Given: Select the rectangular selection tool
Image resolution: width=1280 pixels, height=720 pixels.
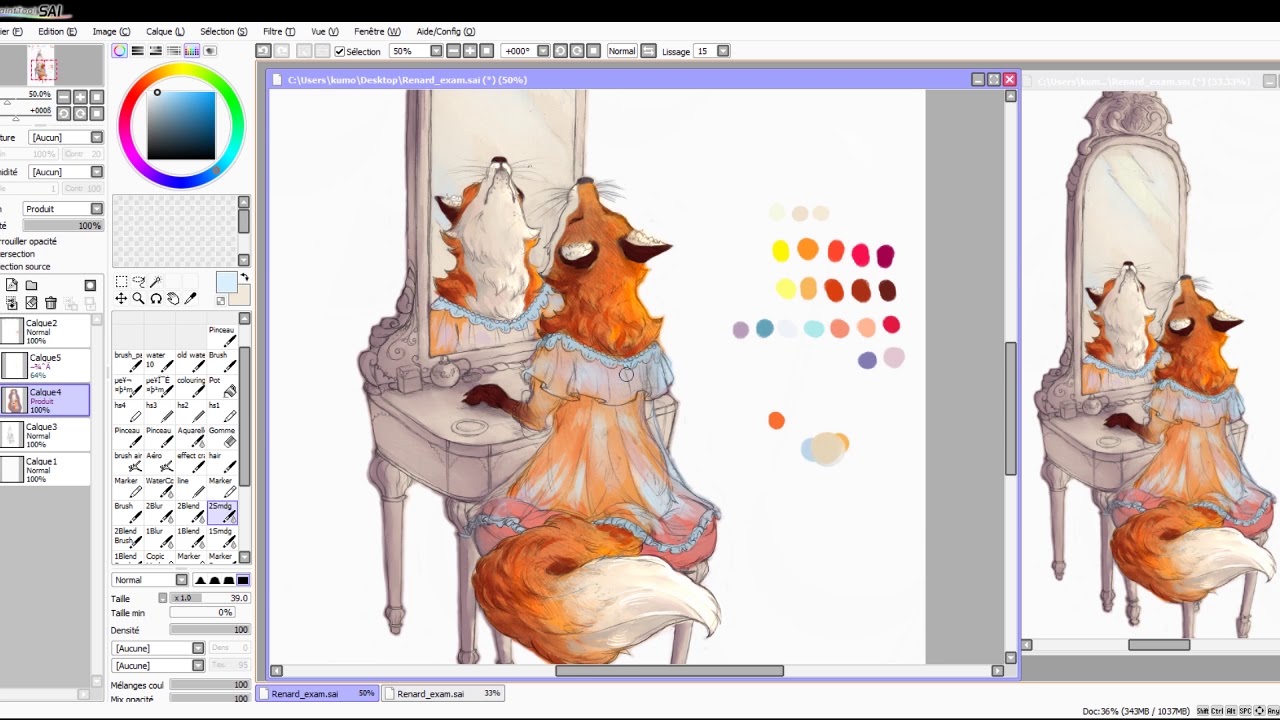Looking at the screenshot, I should pos(121,282).
